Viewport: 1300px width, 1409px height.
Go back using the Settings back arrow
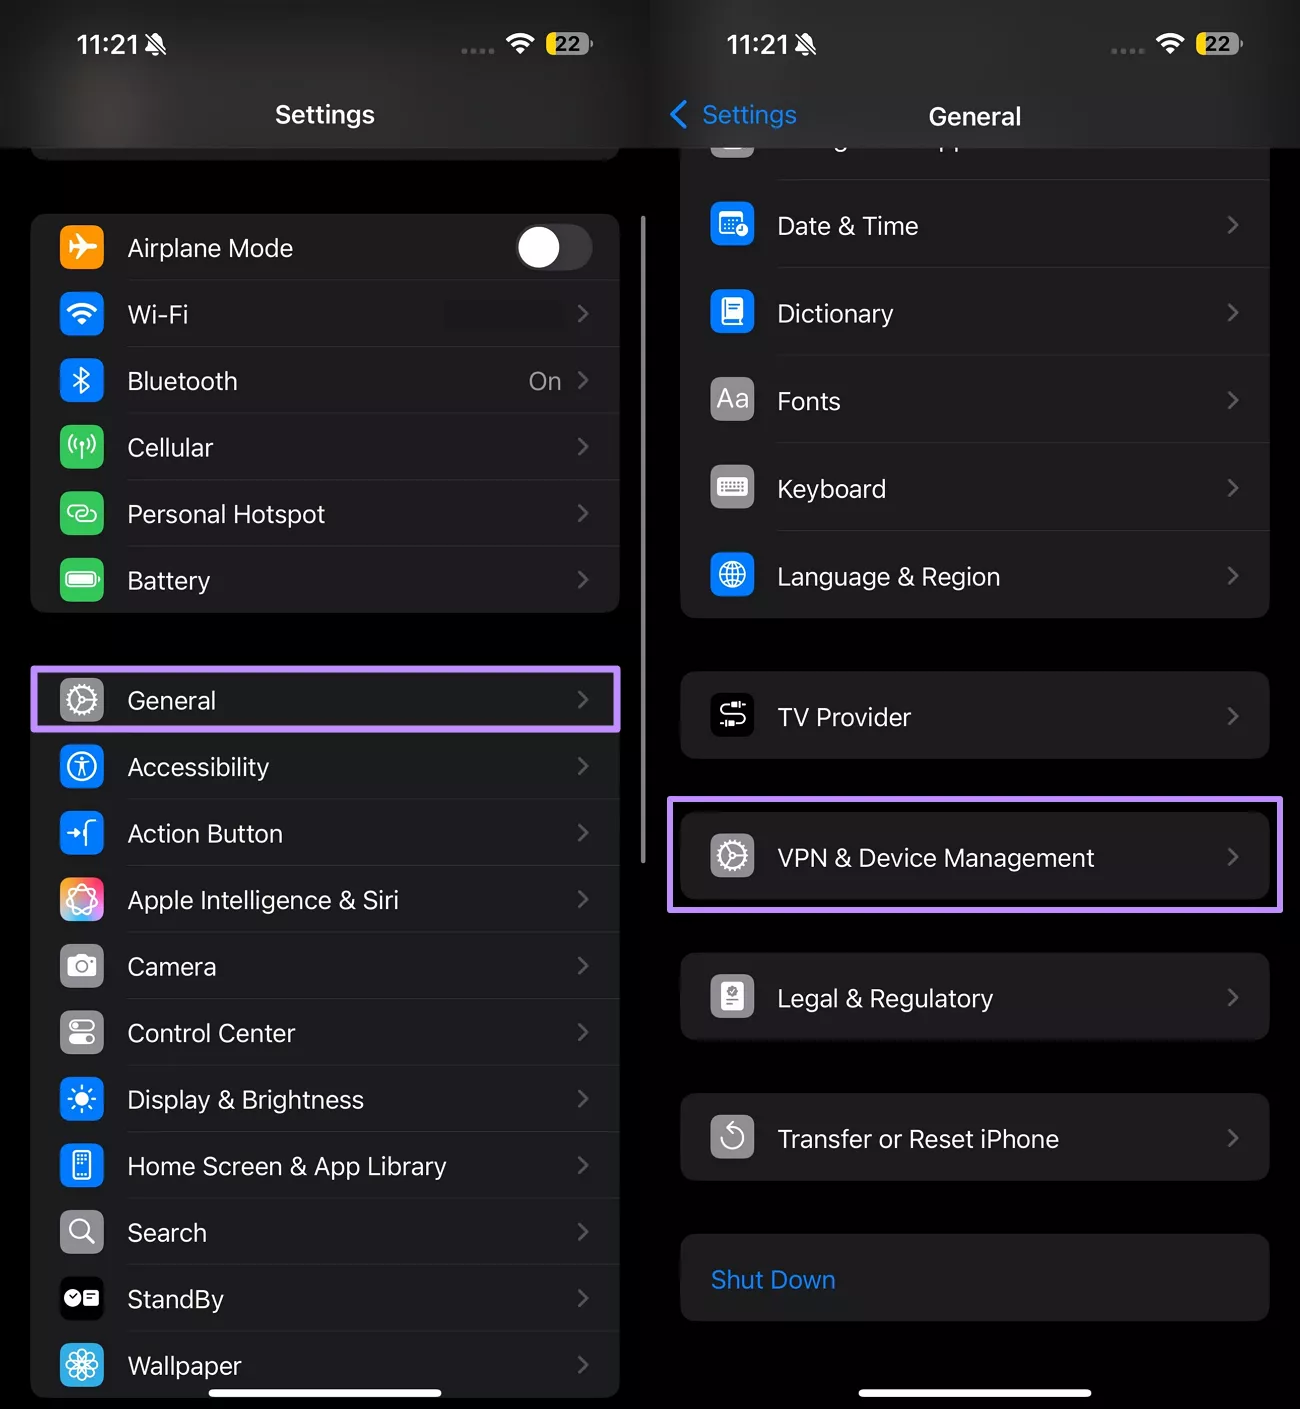point(678,115)
